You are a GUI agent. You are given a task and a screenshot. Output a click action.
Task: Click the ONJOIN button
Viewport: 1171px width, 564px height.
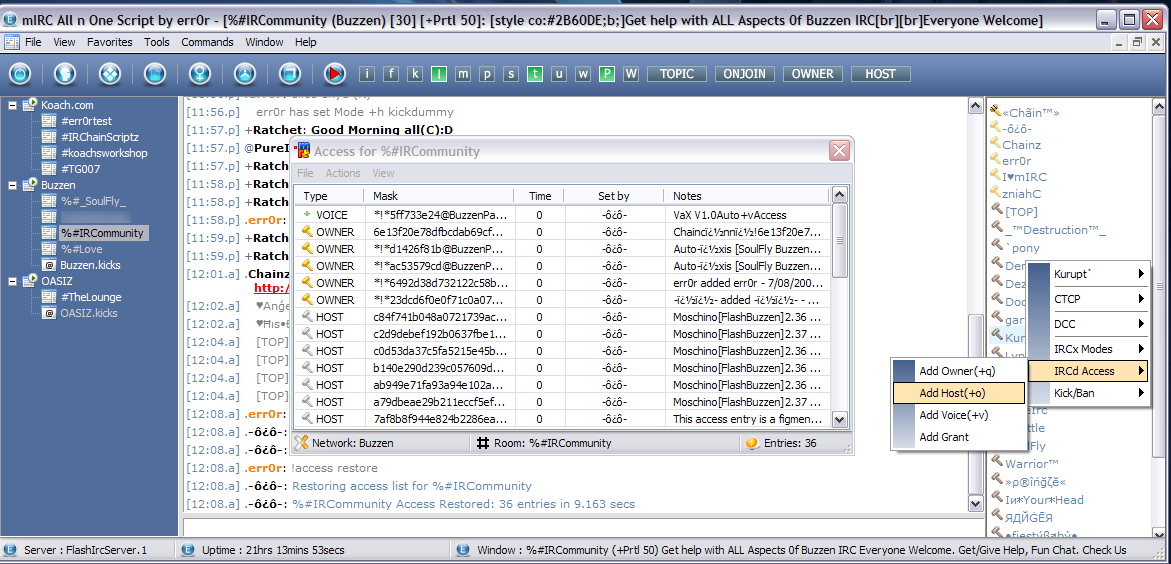(x=745, y=74)
